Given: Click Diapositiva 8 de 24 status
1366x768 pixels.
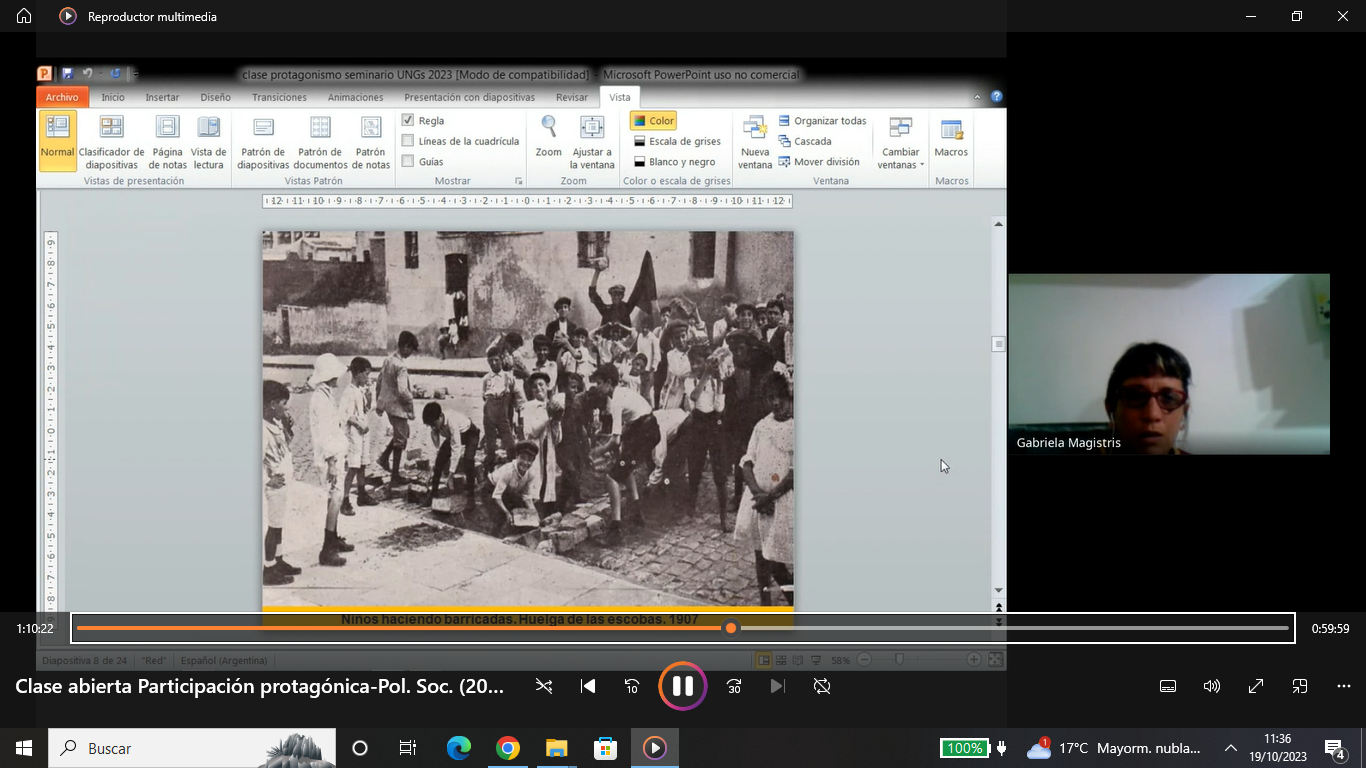Looking at the screenshot, I should 85,660.
